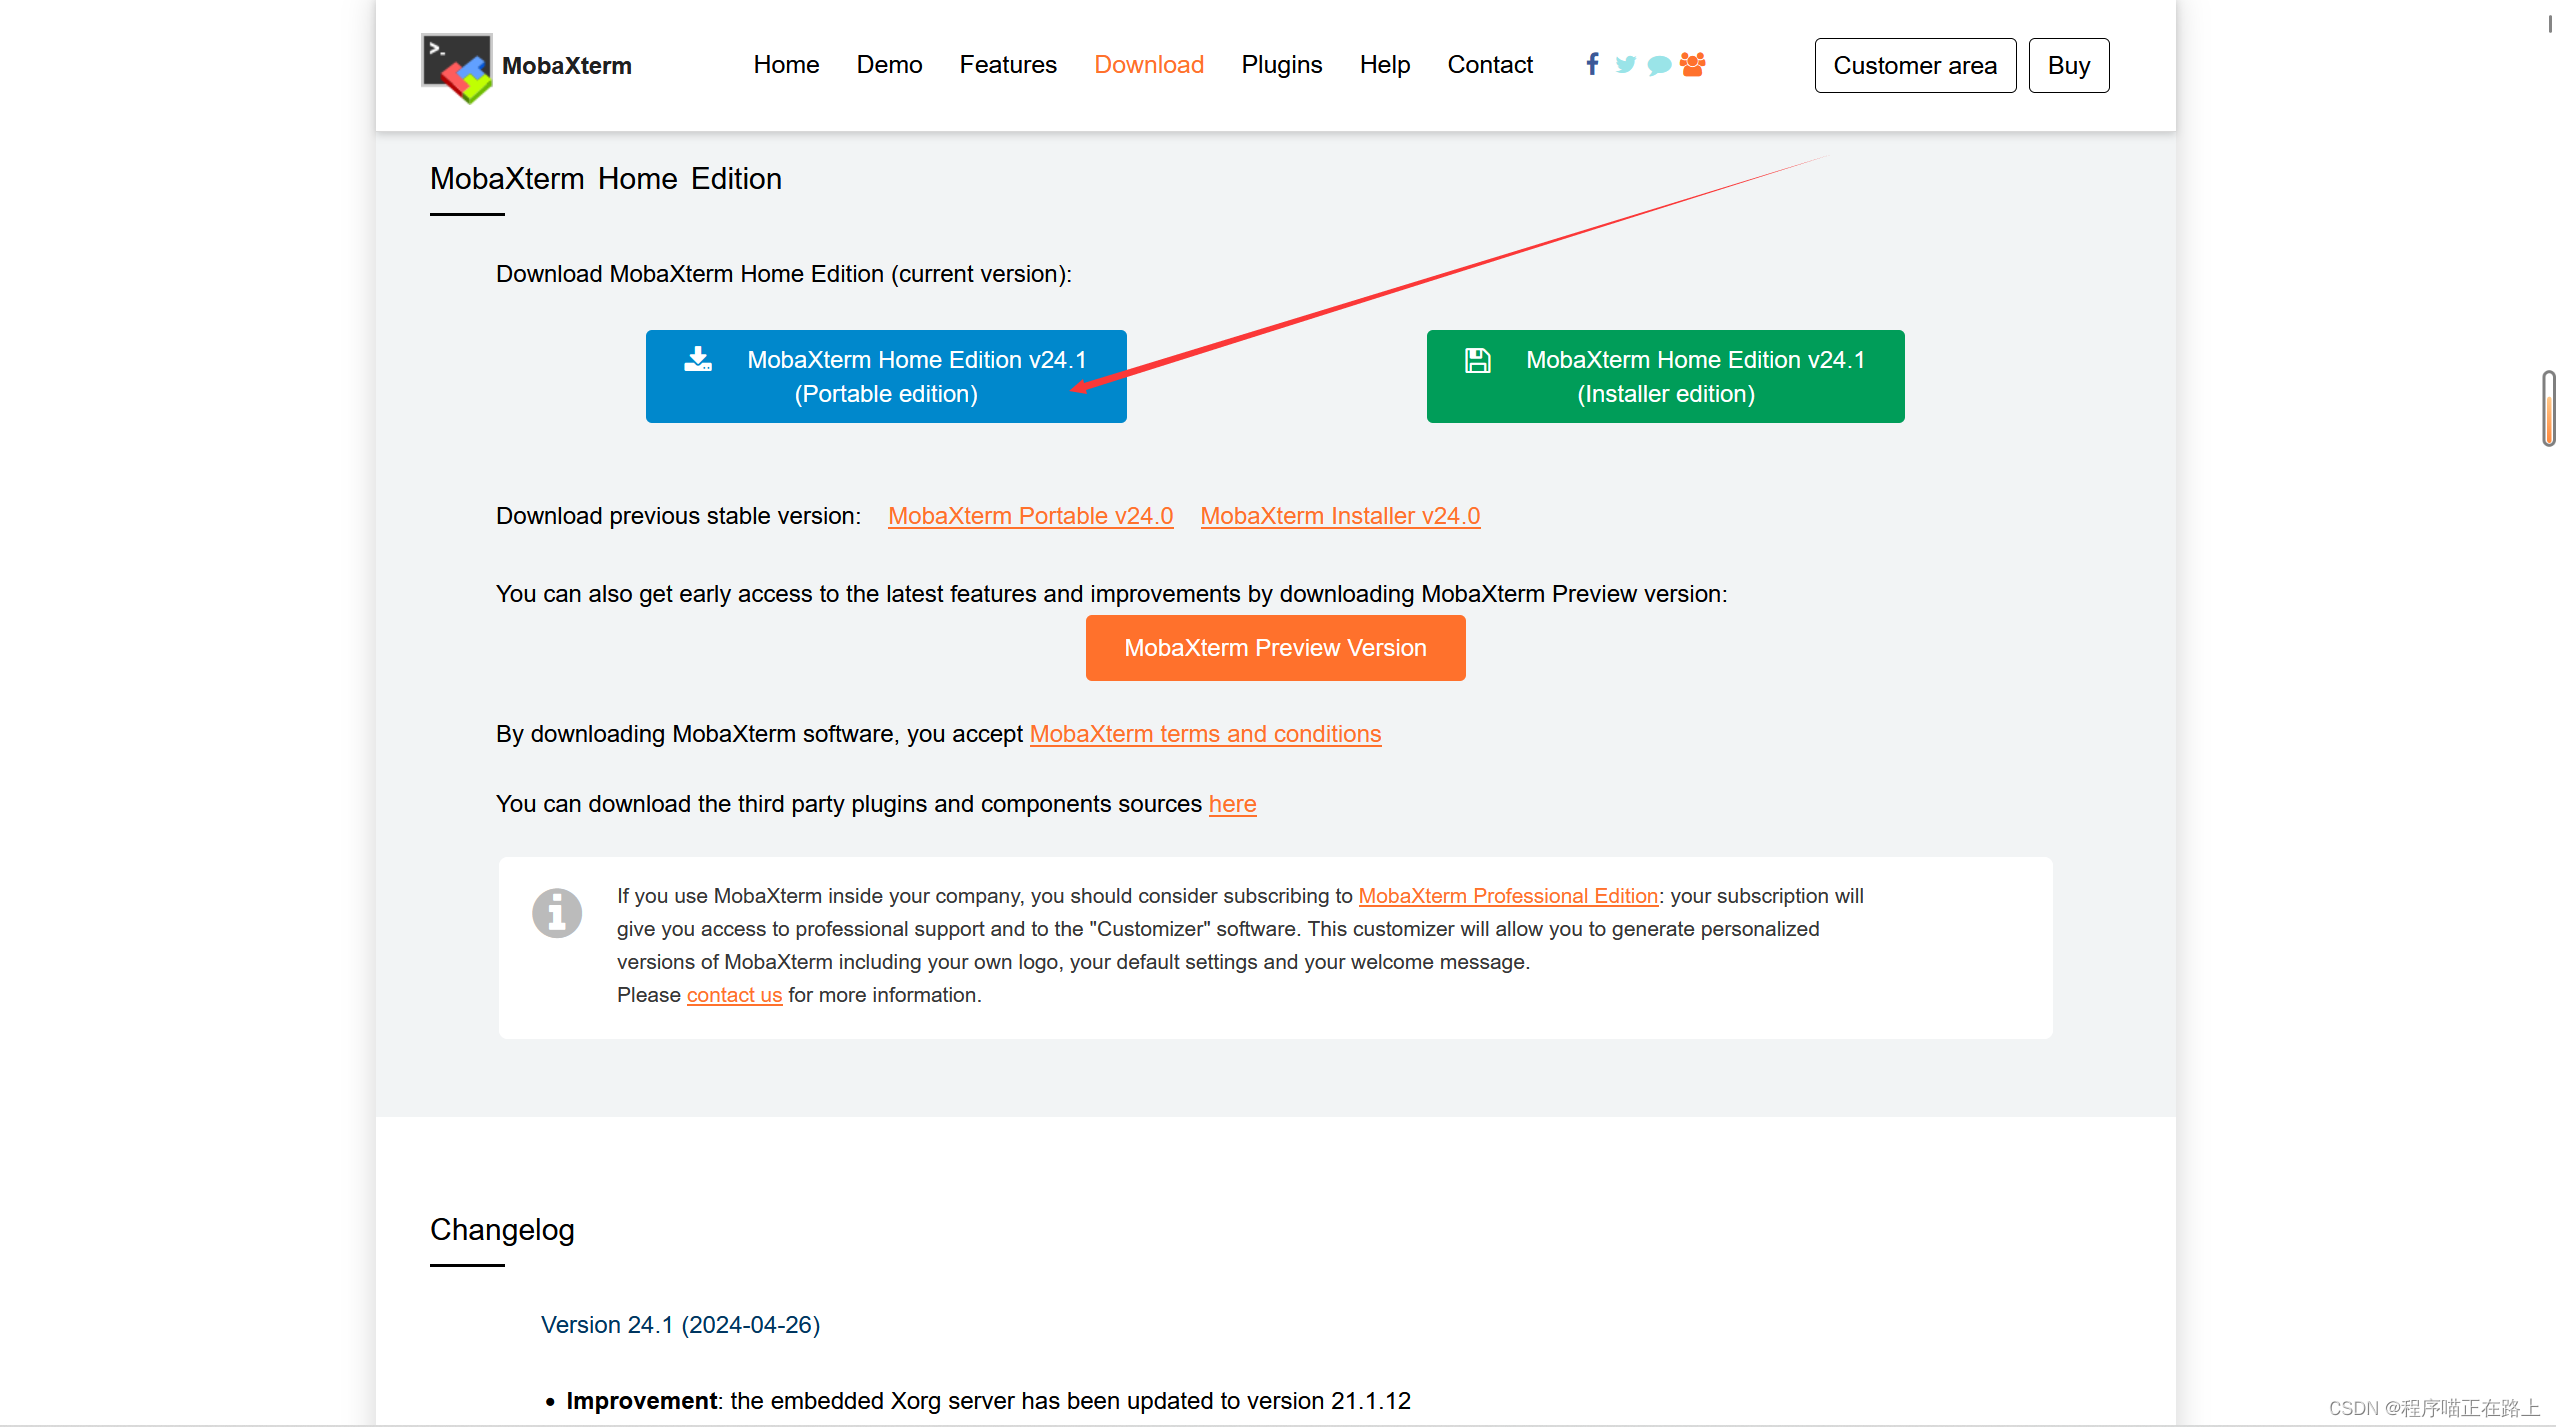Click the Customer area button

1915,65
